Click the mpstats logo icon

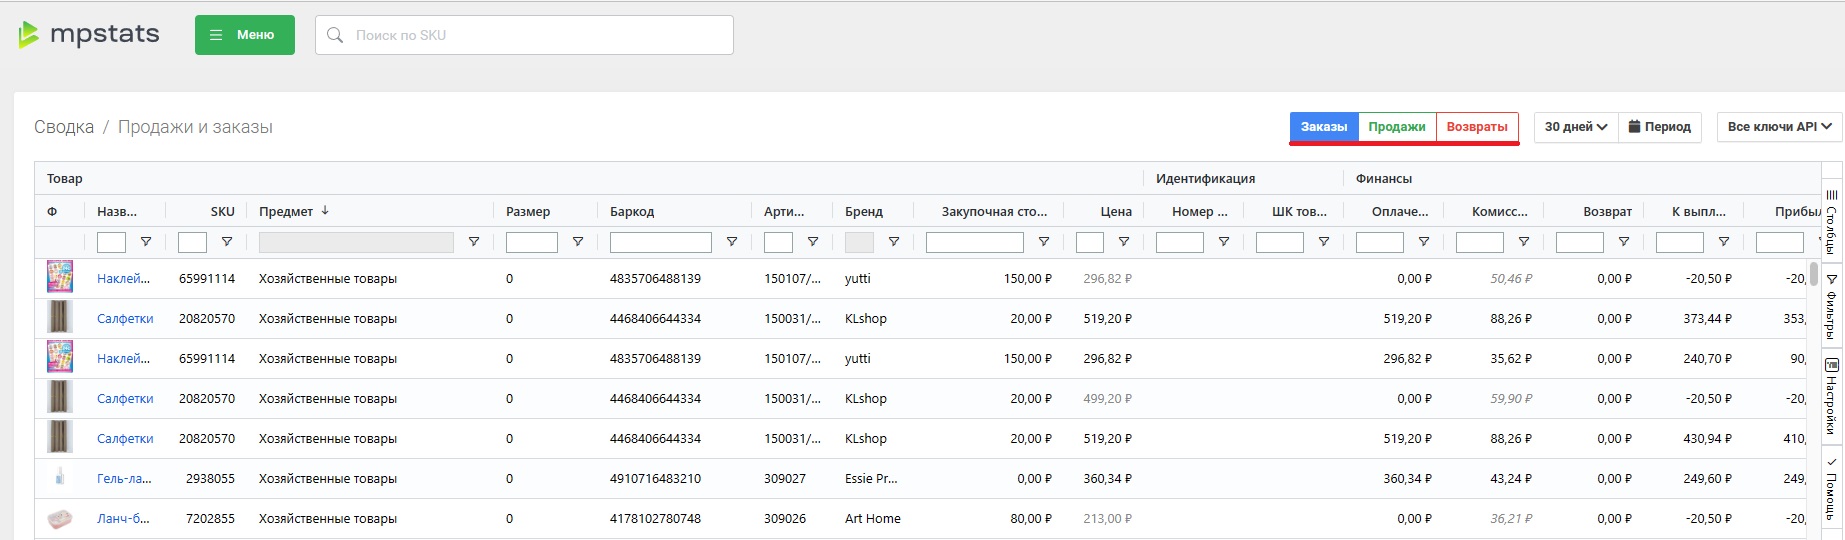point(29,35)
